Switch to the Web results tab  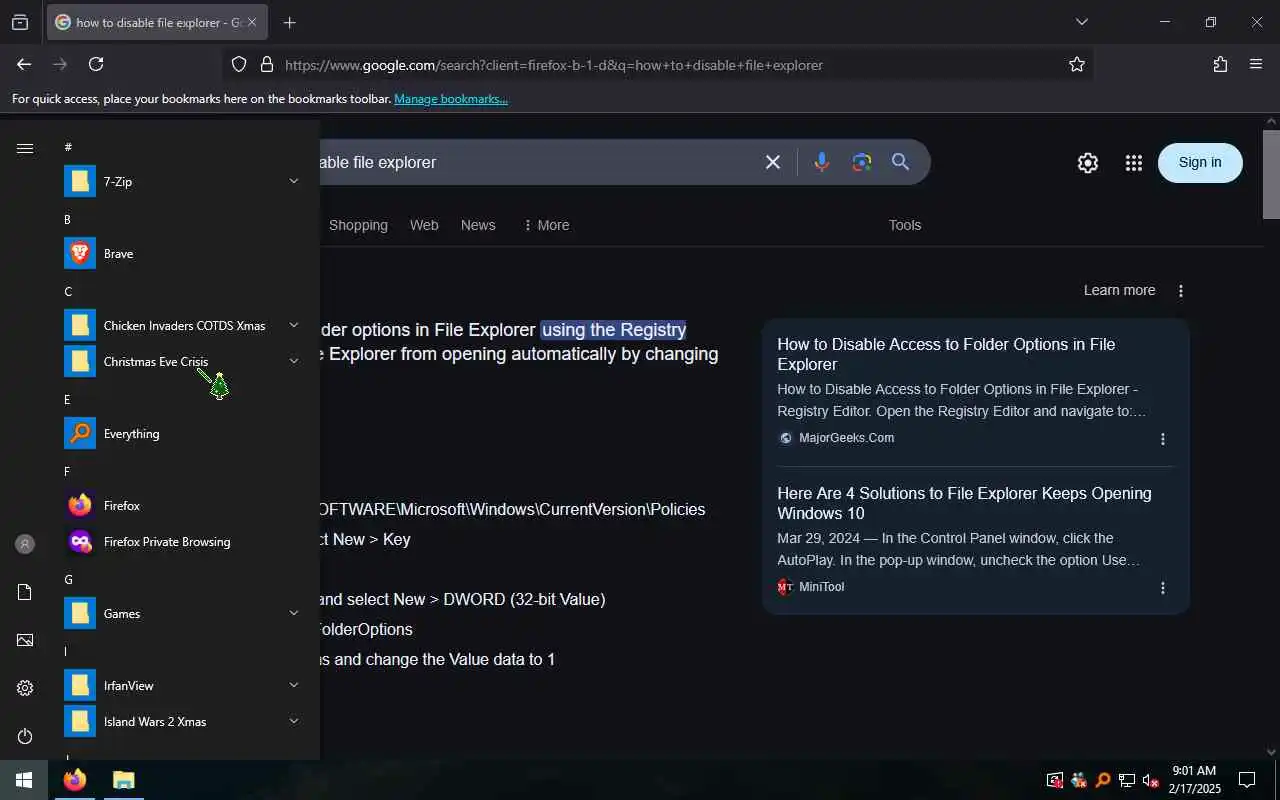coord(424,225)
